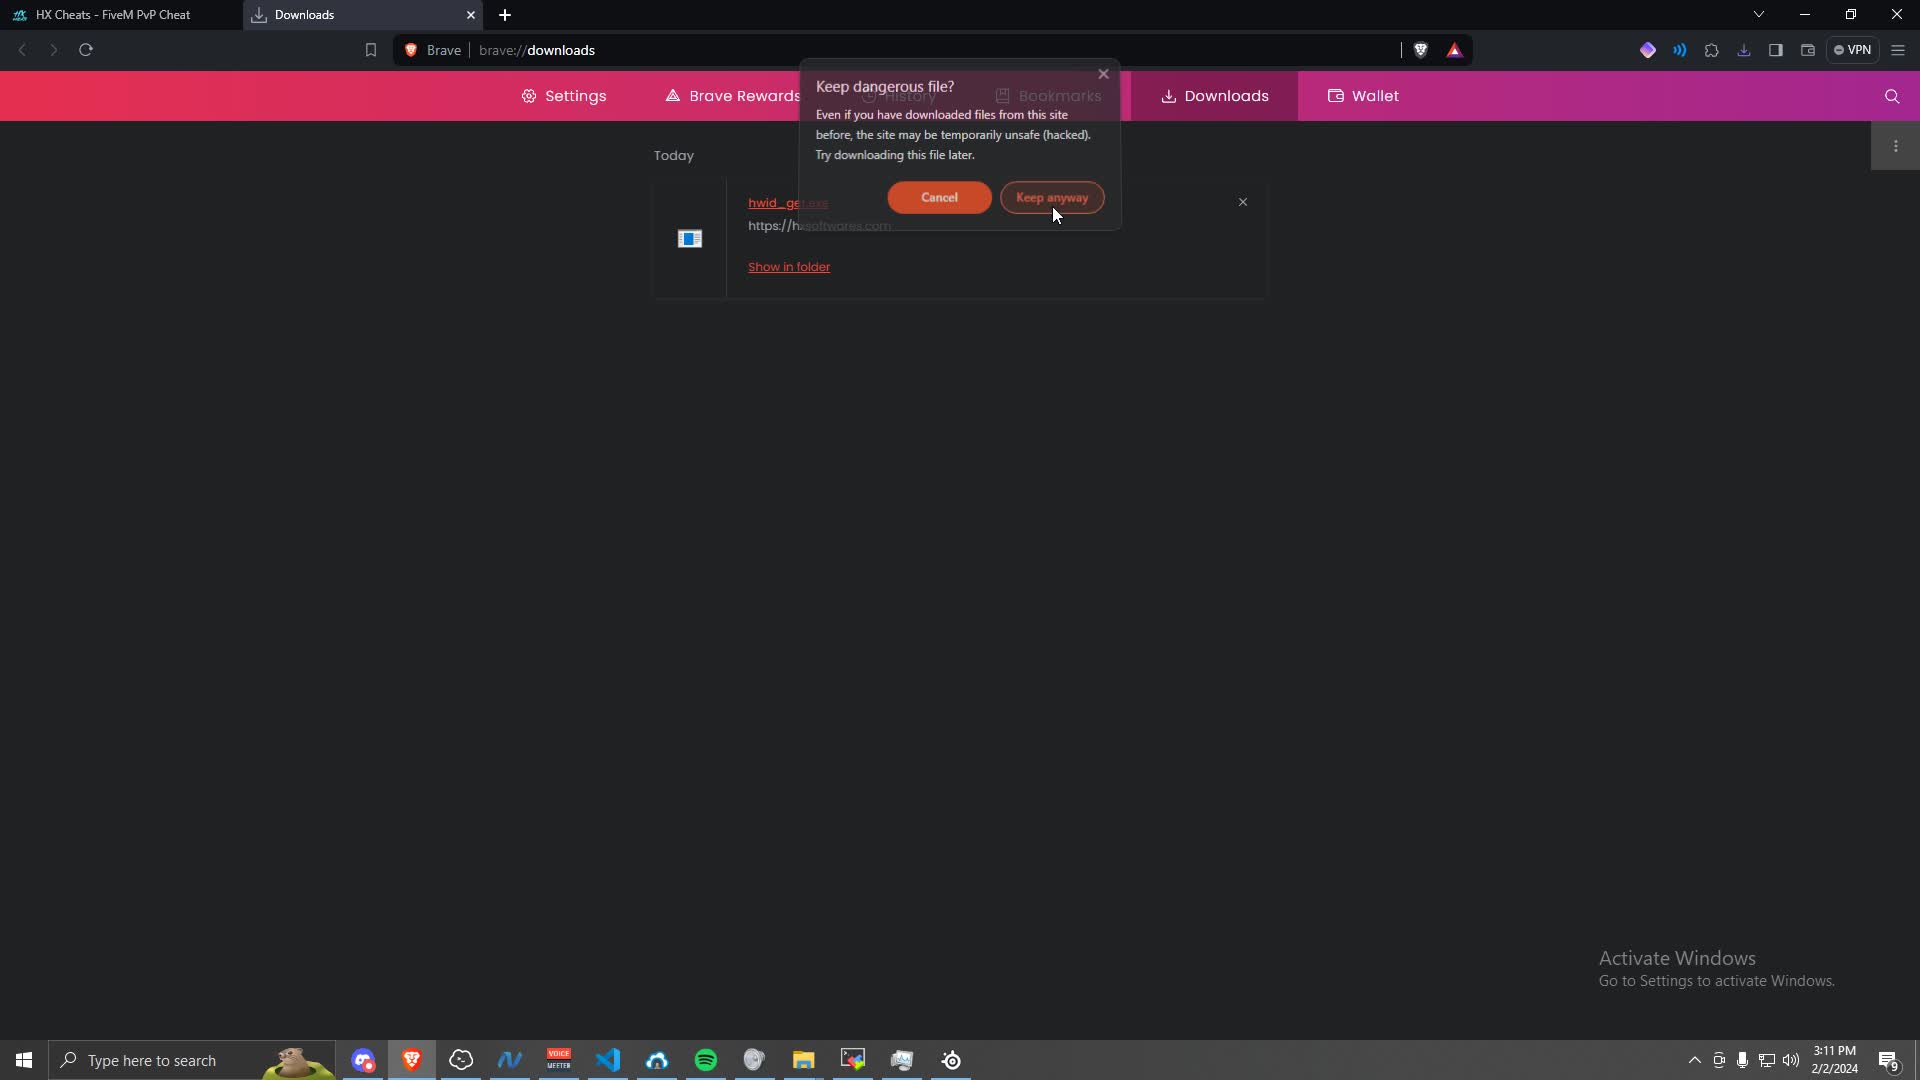Open the Brave Rewards triangle icon in address bar
This screenshot has height=1080, width=1920.
[x=1455, y=50]
